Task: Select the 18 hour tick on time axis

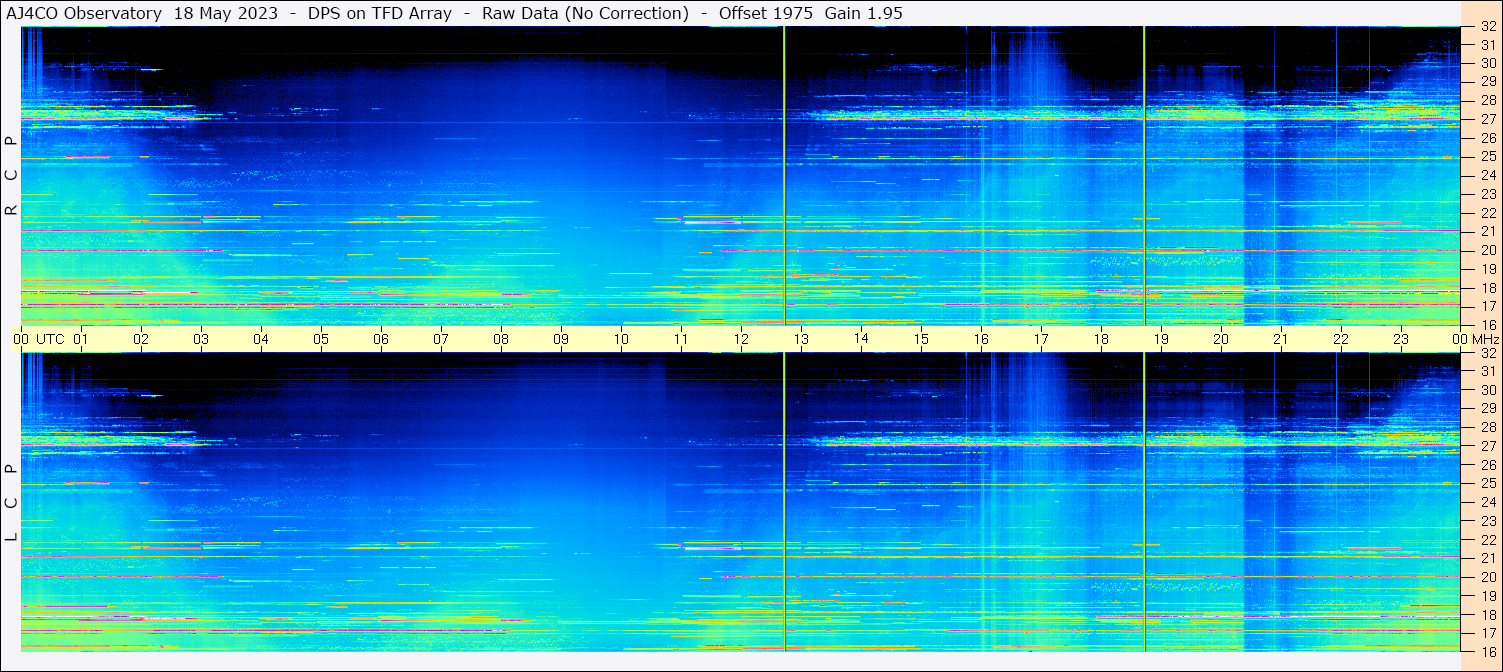Action: [1101, 339]
